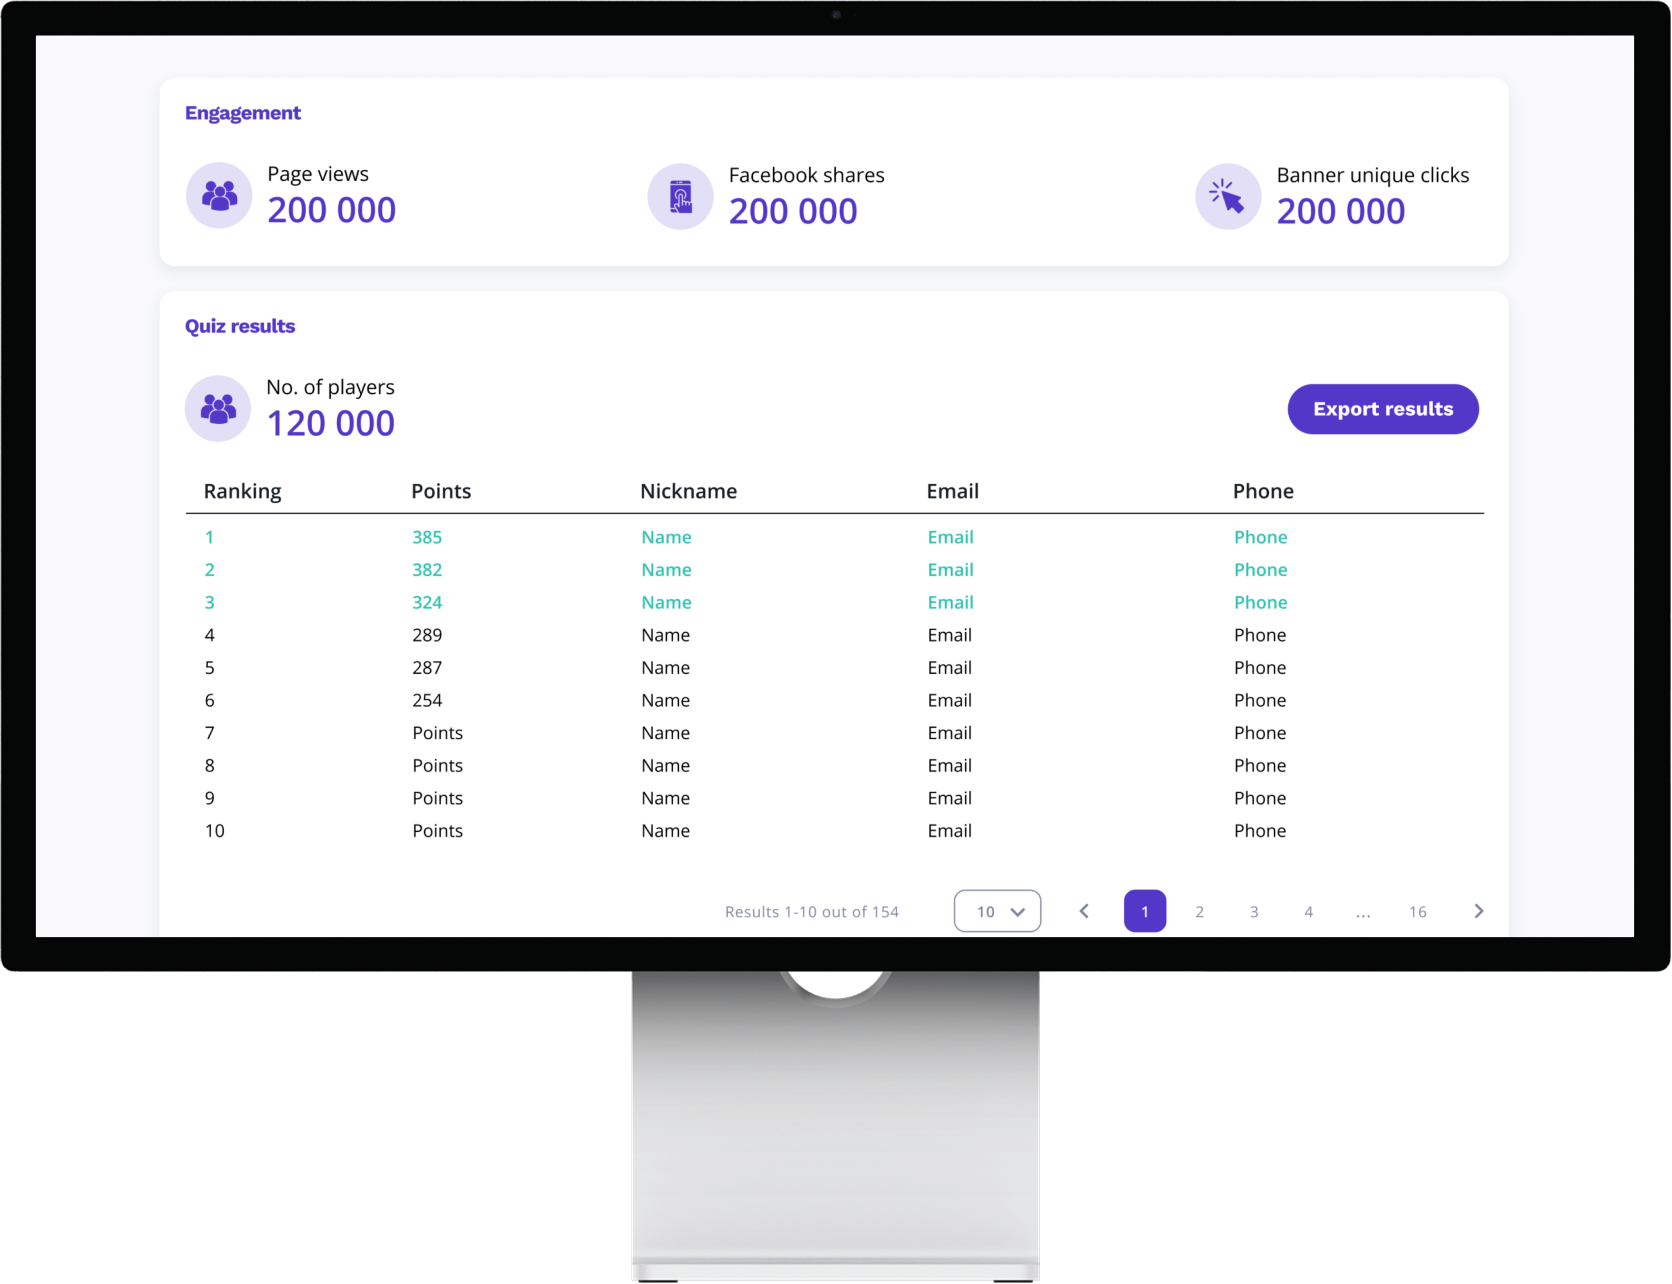This screenshot has height=1284, width=1672.
Task: Open the Email of rank 1 player
Action: (950, 537)
